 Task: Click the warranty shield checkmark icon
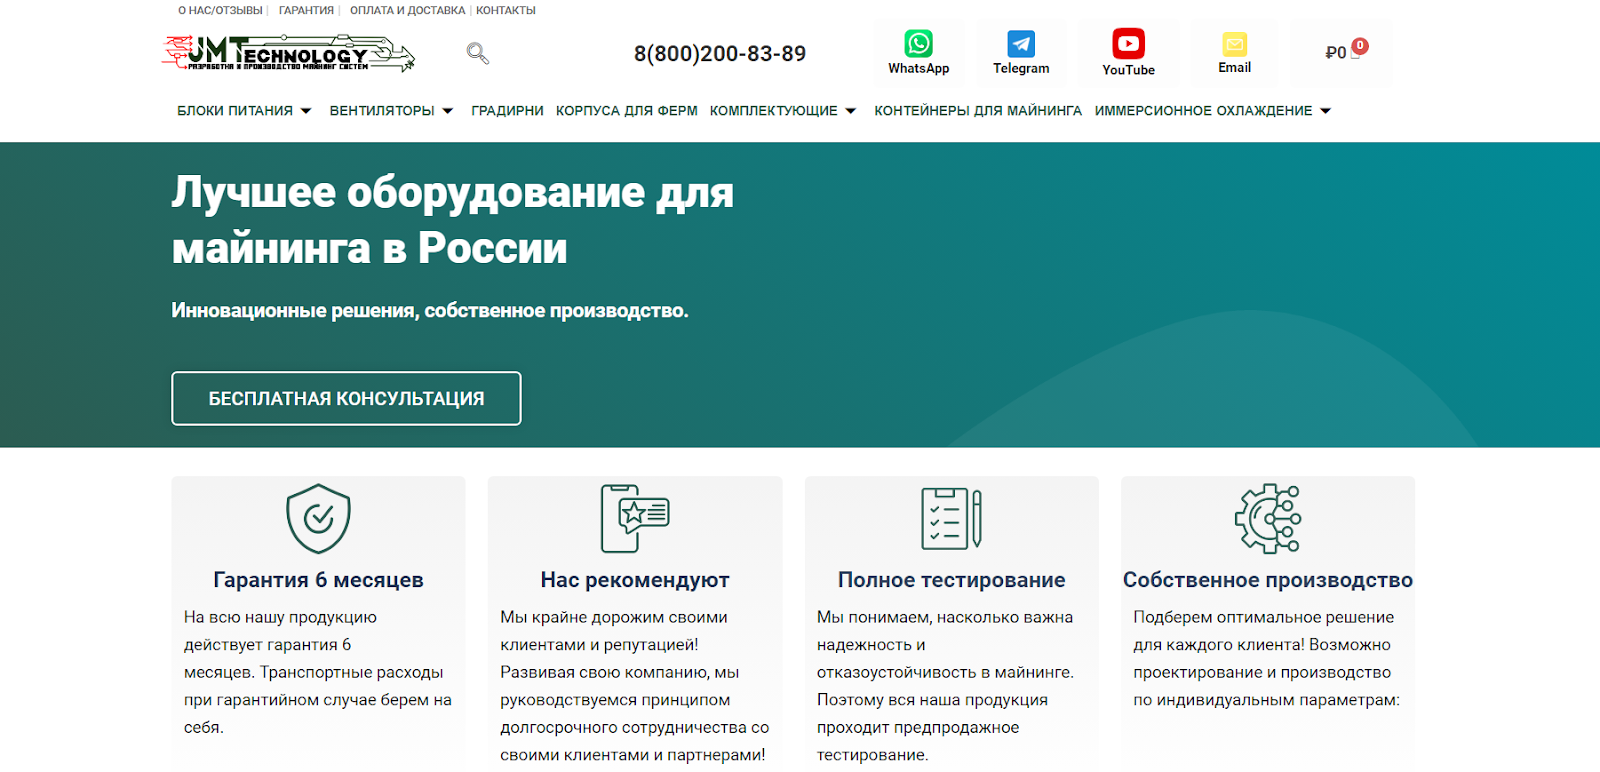tap(318, 518)
